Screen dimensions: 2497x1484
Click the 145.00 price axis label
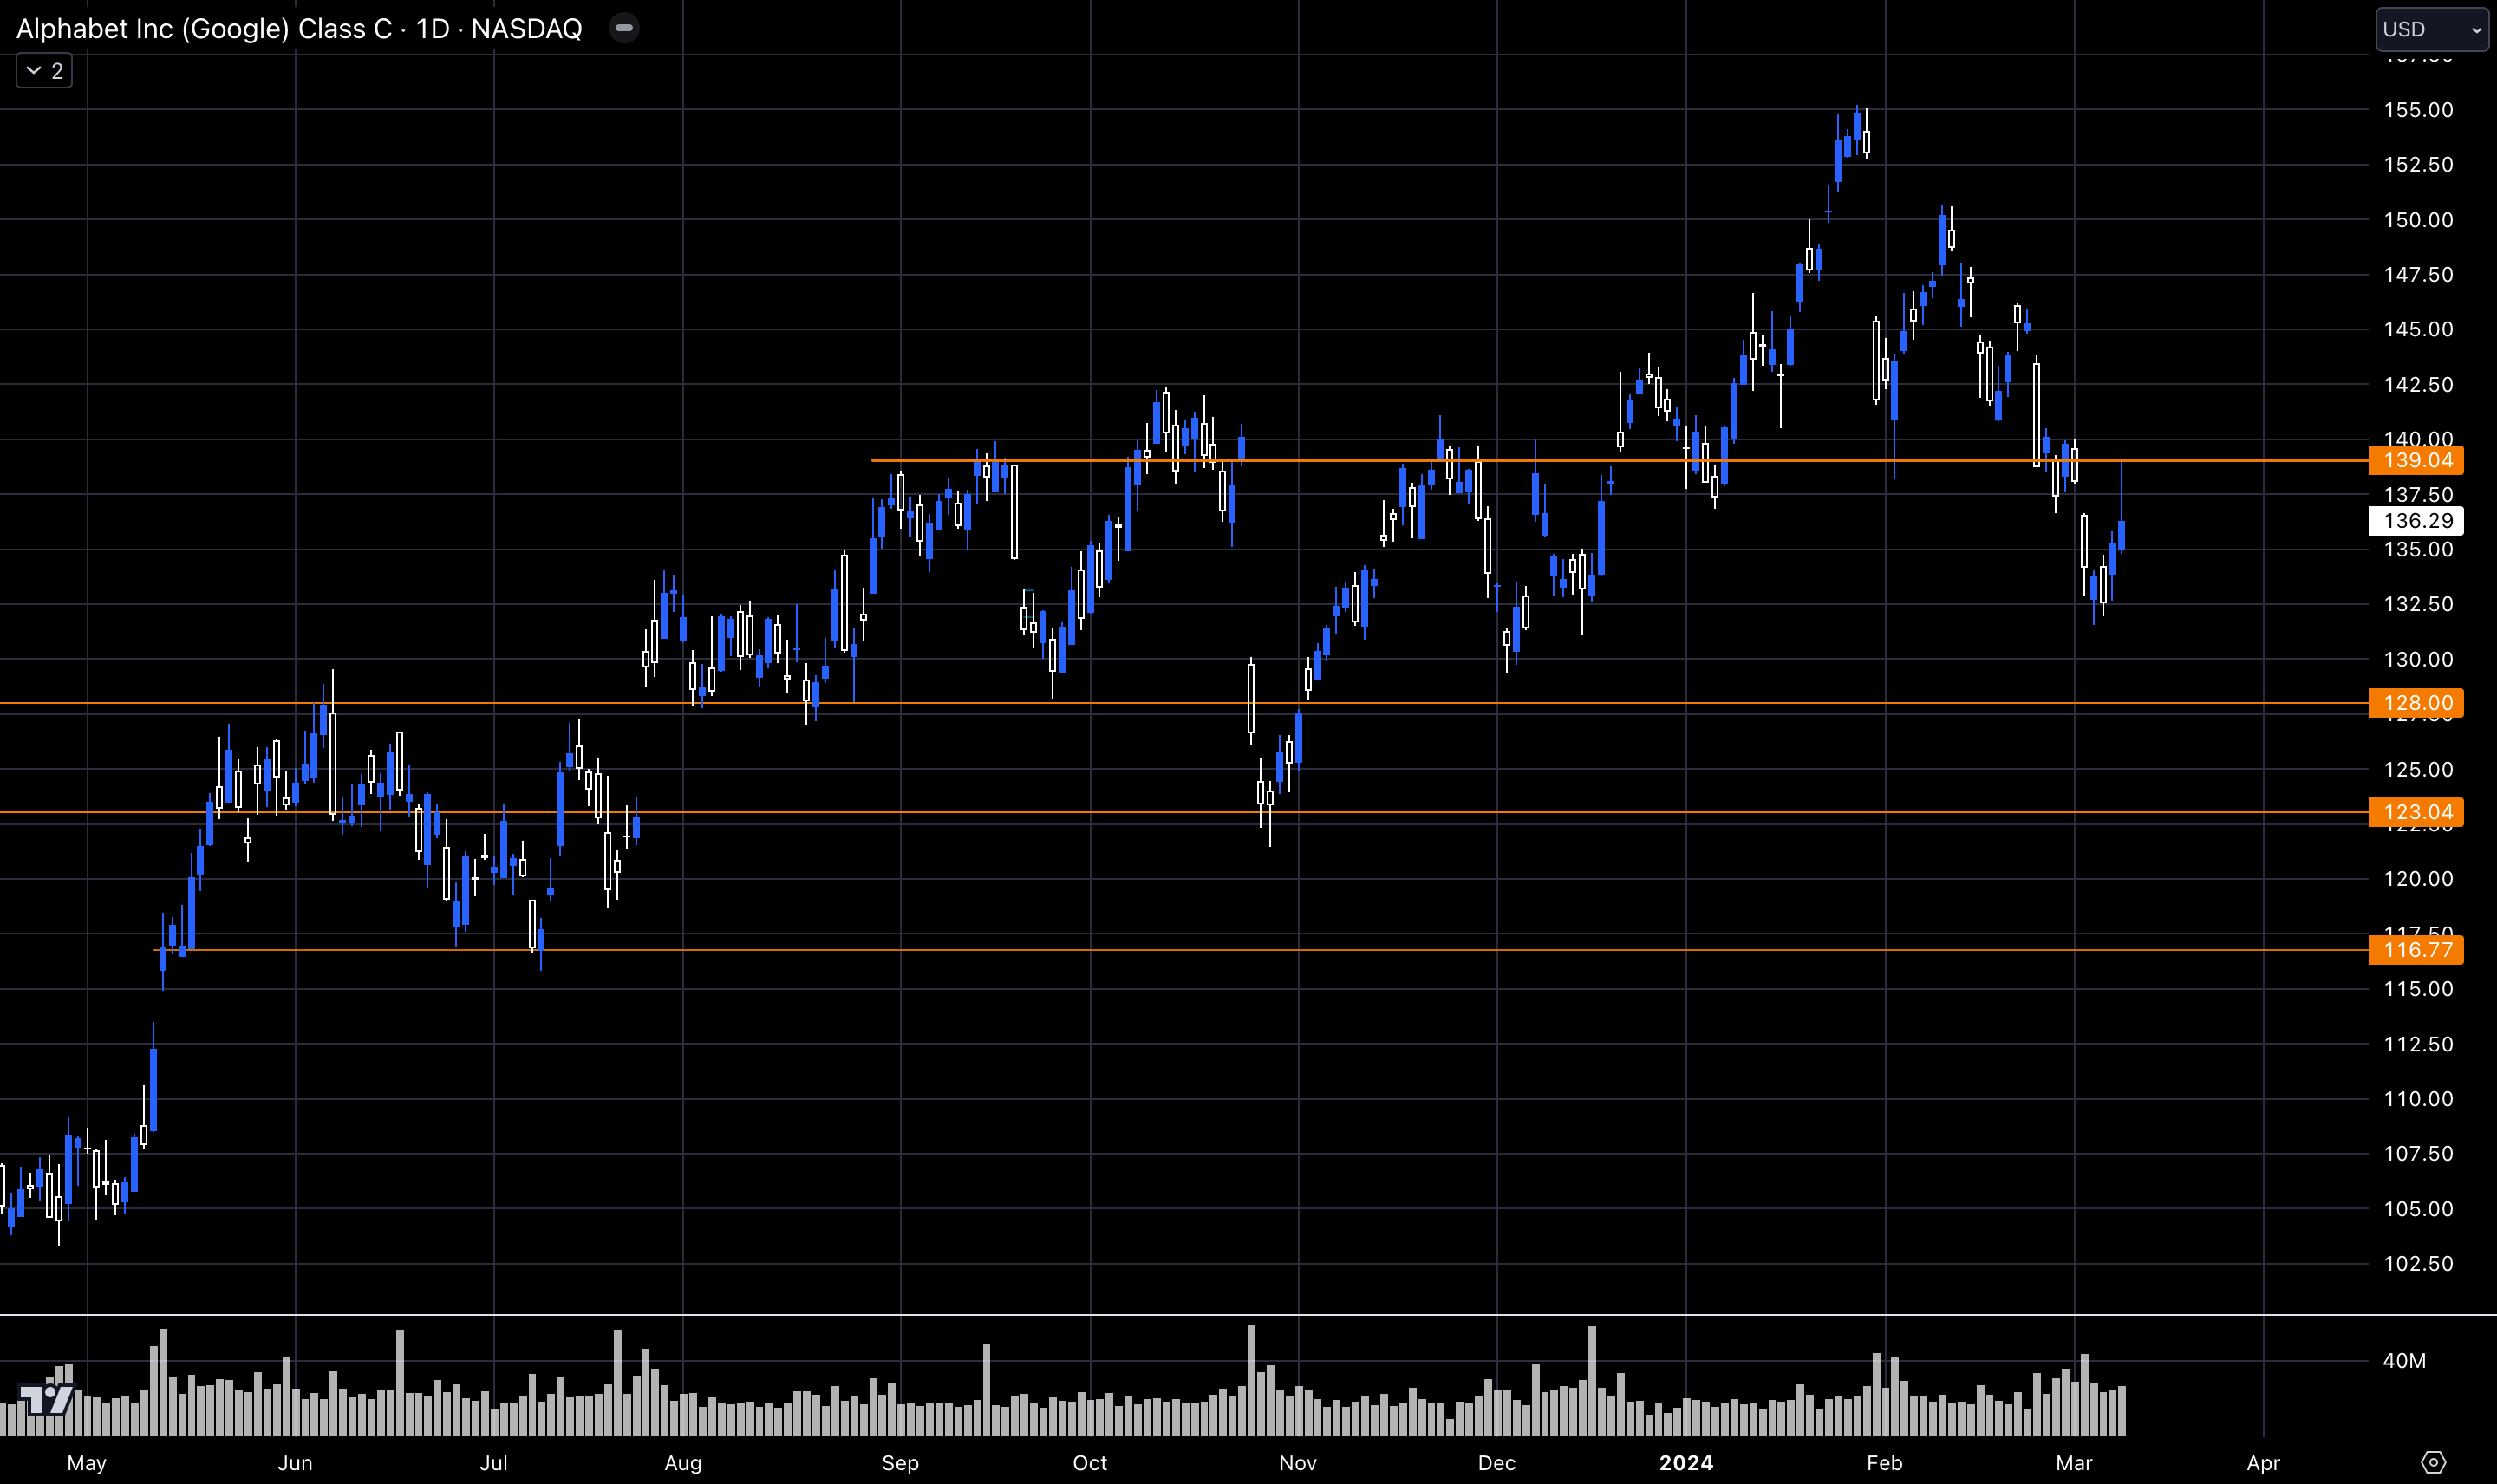2418,329
